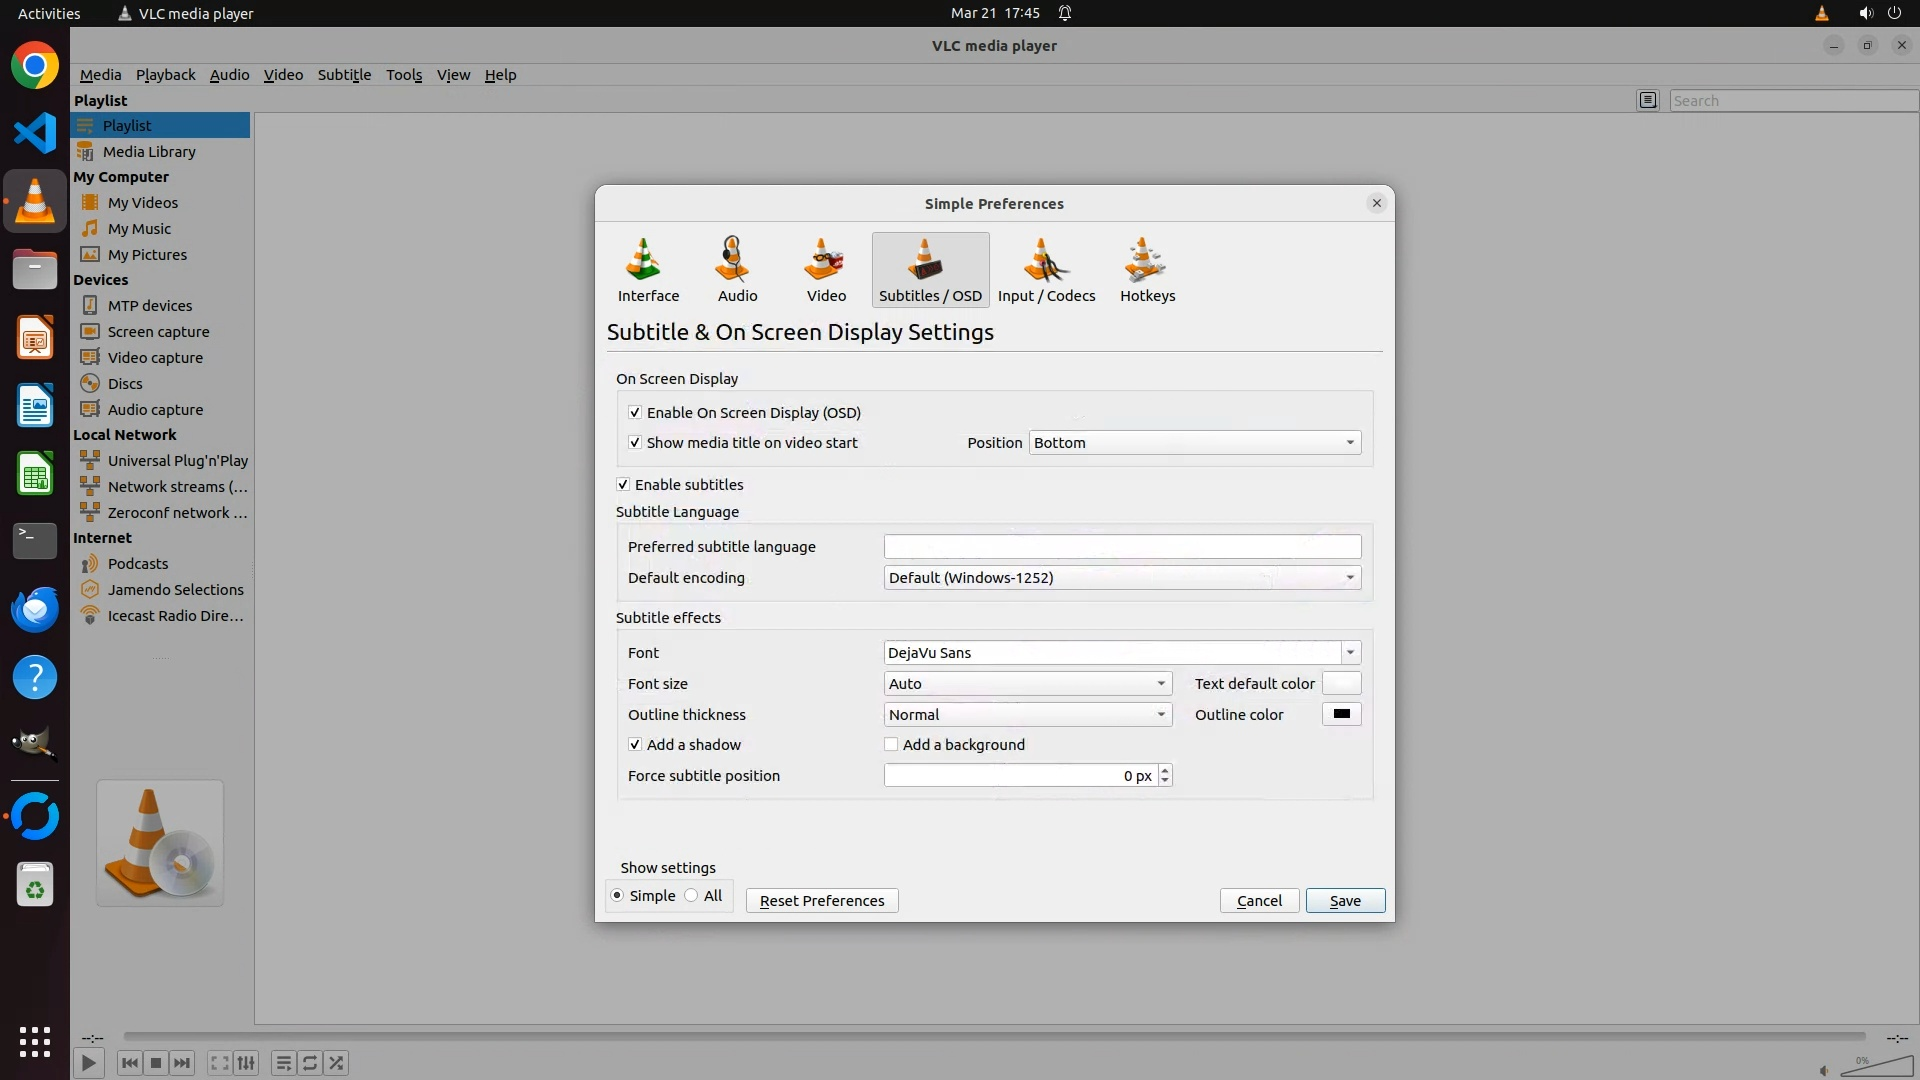Open the Tools menu
This screenshot has width=1920, height=1080.
point(404,75)
